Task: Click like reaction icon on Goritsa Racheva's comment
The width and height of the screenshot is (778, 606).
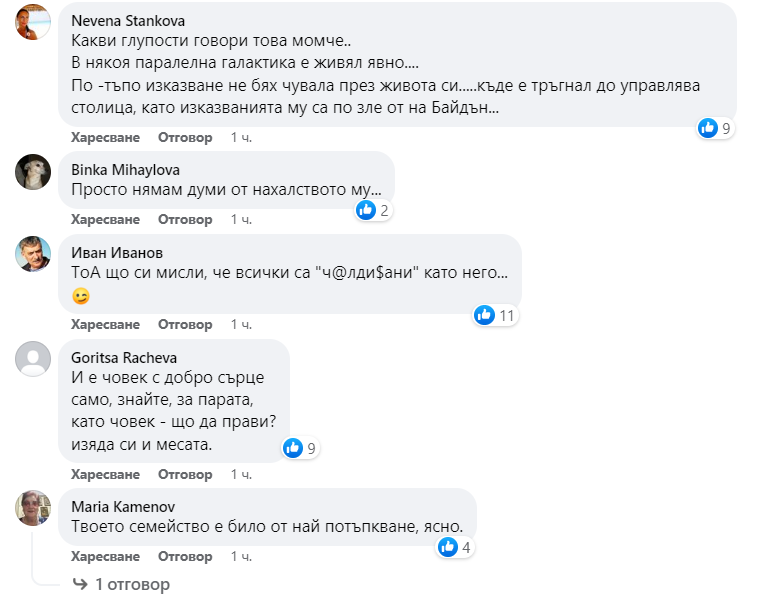Action: coord(293,448)
